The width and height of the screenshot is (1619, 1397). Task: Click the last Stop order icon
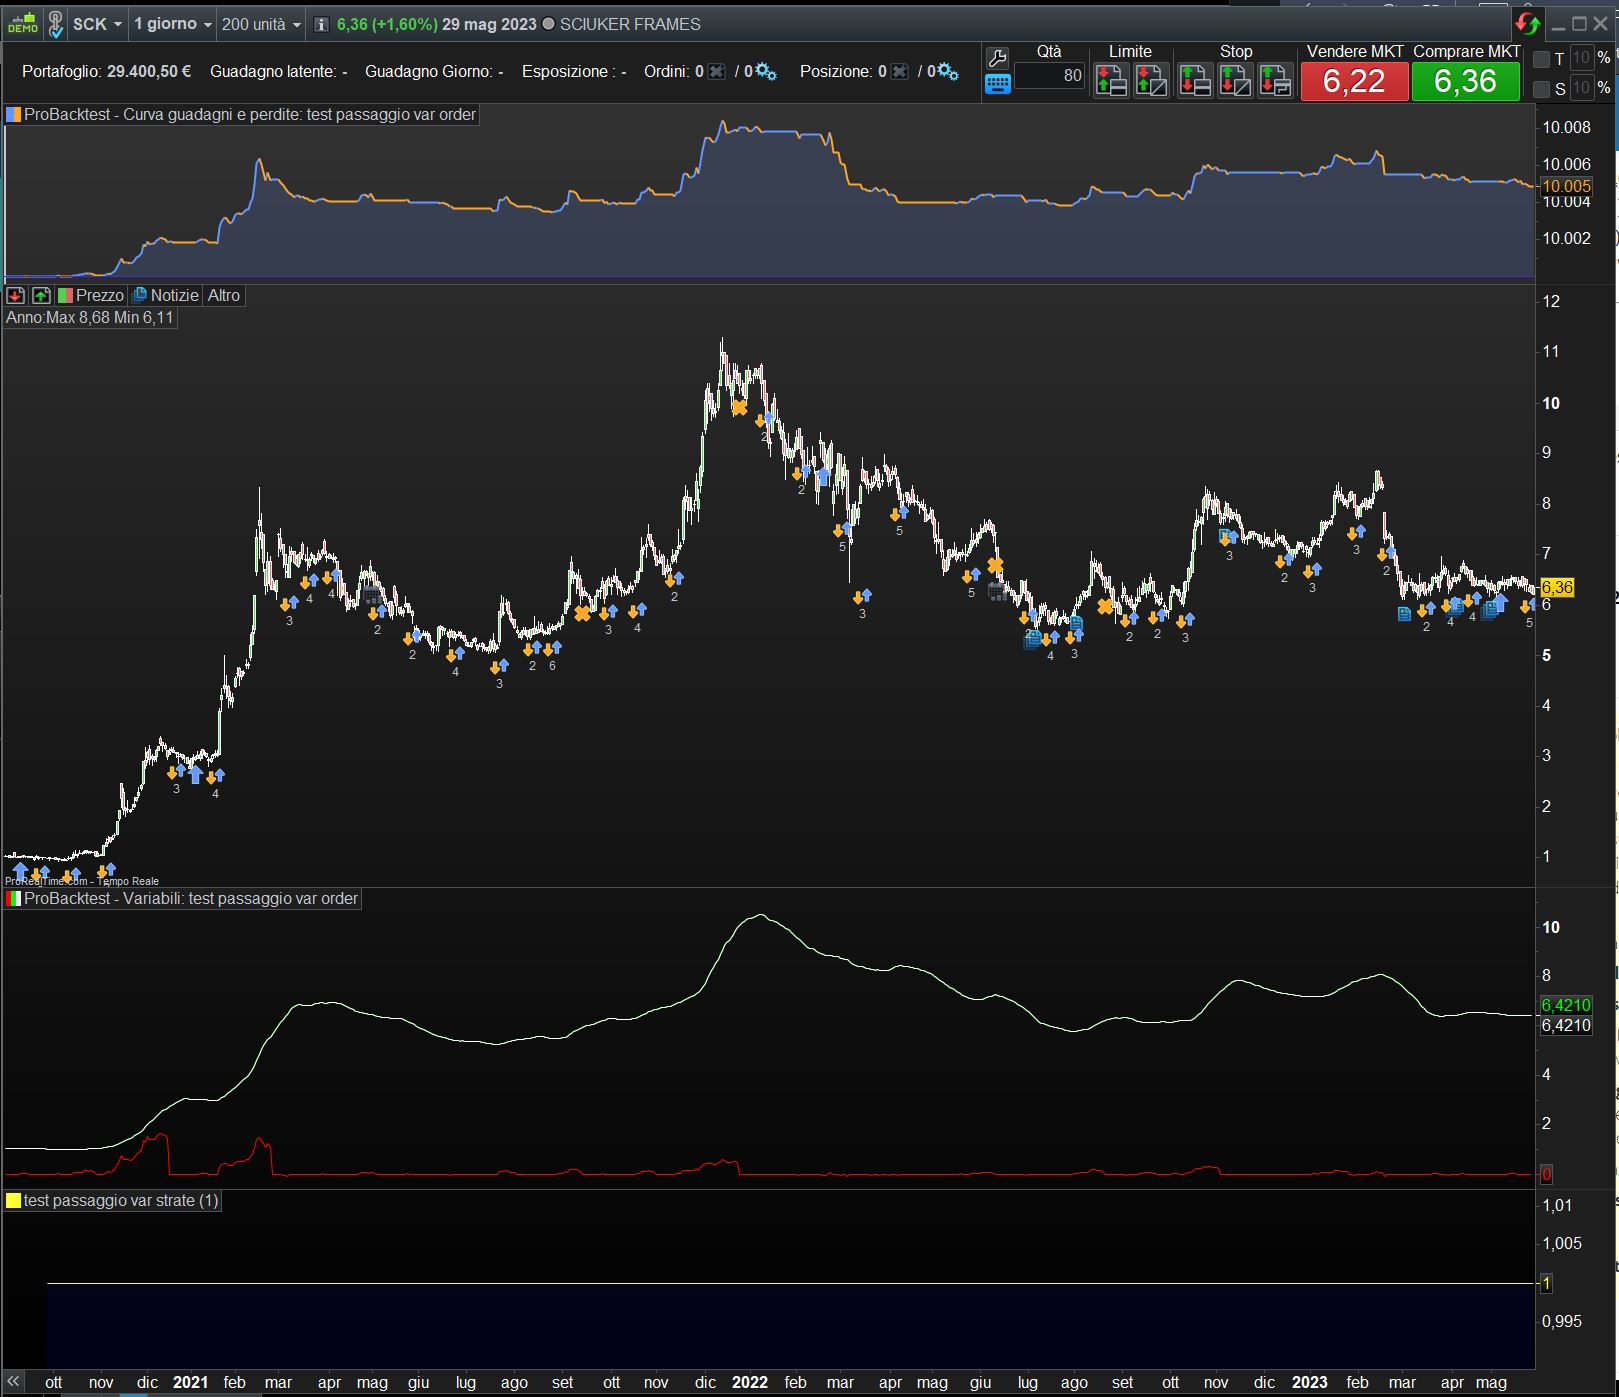click(1275, 80)
